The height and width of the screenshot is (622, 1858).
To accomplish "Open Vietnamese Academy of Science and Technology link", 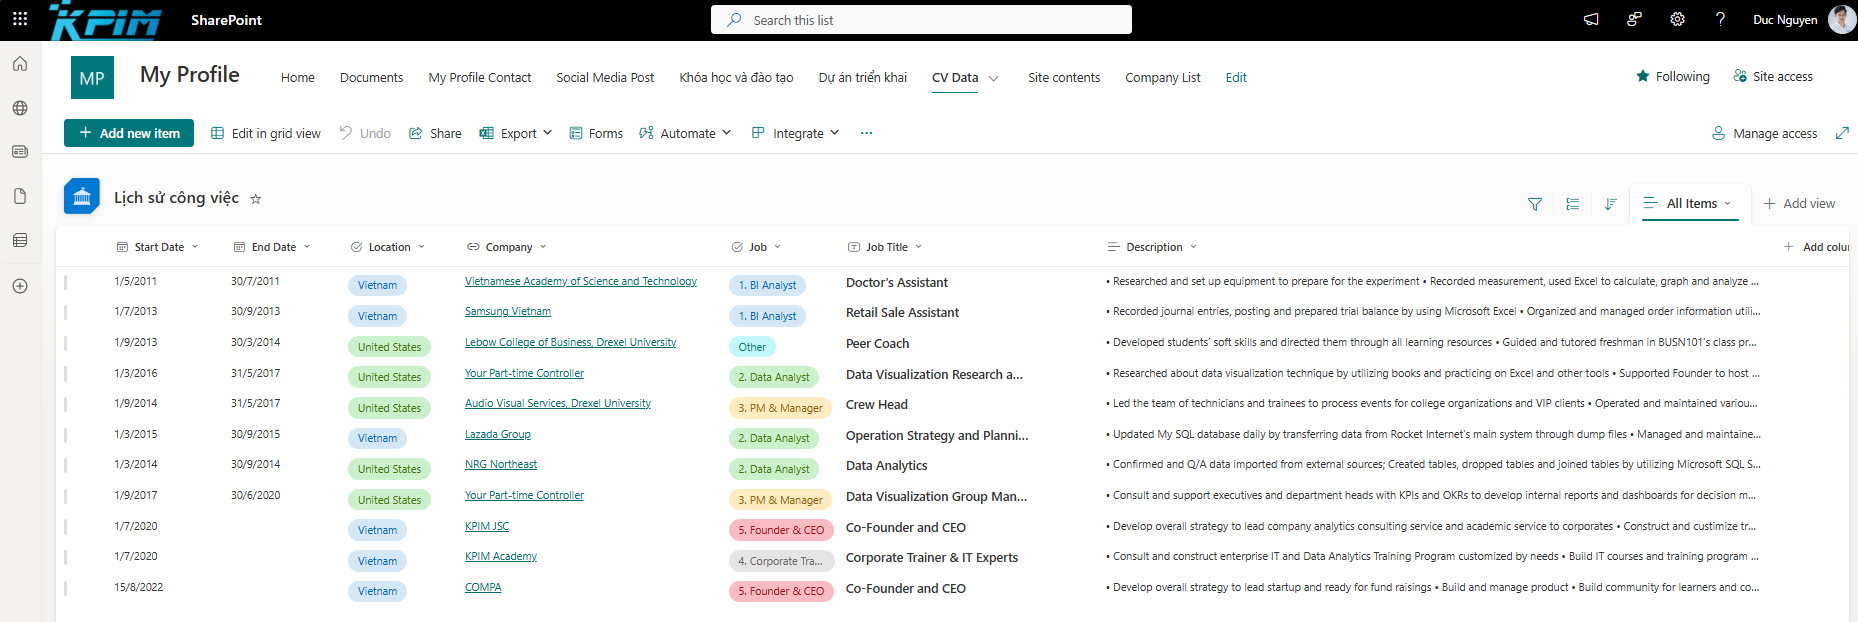I will click(x=581, y=281).
